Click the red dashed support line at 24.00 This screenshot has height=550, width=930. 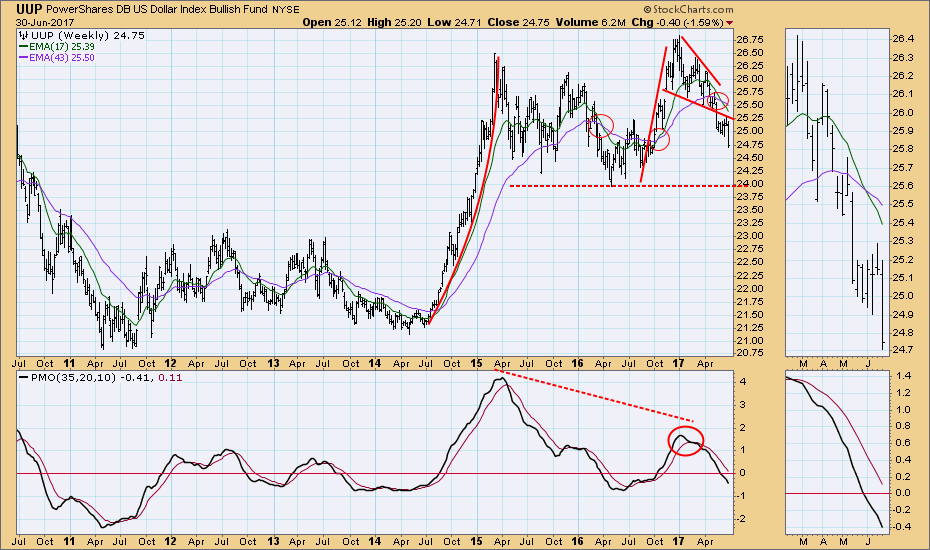pyautogui.click(x=622, y=186)
